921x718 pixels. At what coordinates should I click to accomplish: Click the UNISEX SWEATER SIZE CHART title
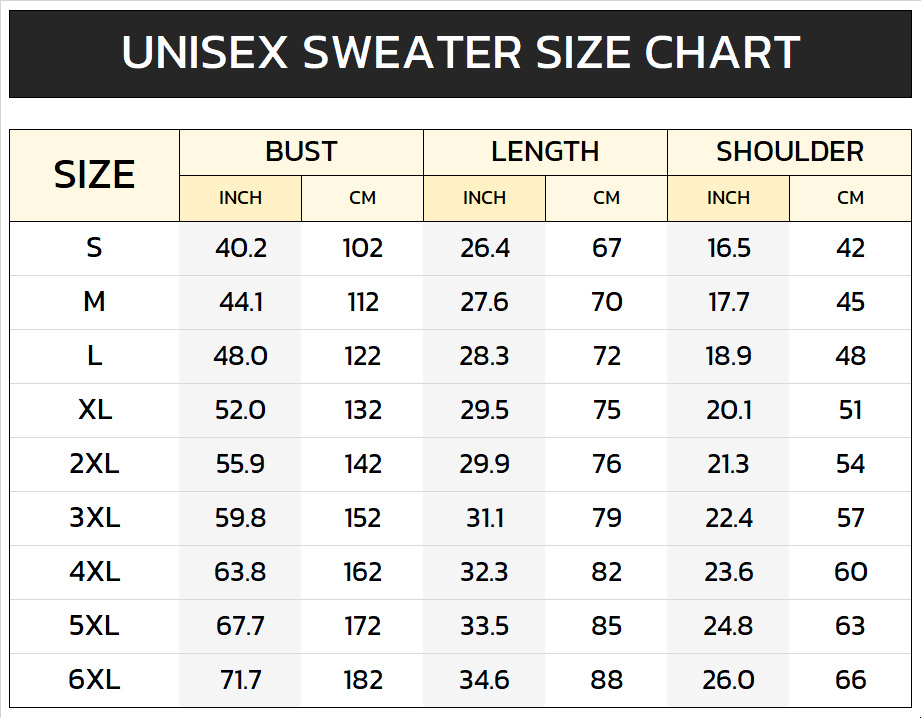pyautogui.click(x=460, y=53)
